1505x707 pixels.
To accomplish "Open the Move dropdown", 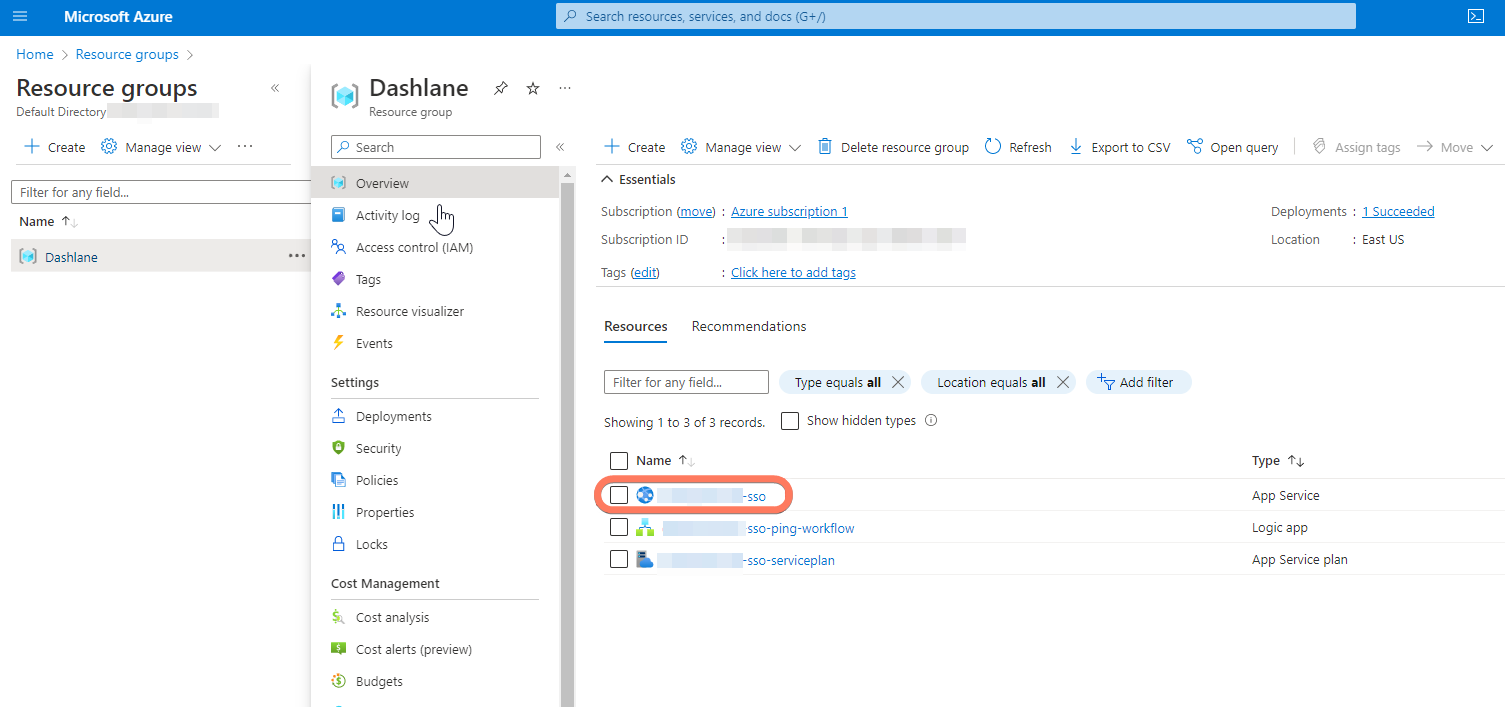I will (x=1455, y=147).
